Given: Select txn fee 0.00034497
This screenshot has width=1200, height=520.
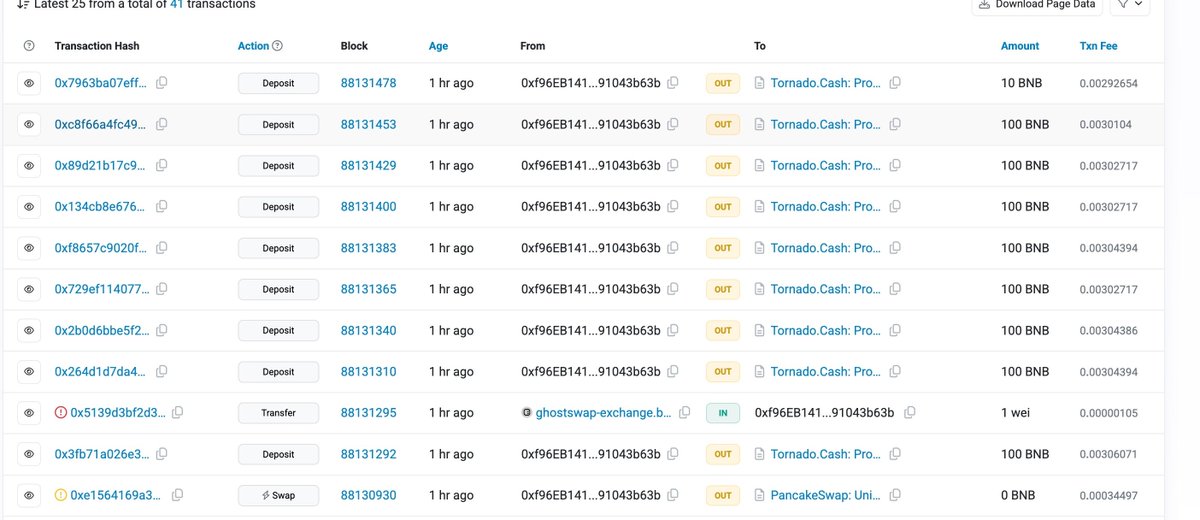Looking at the screenshot, I should pyautogui.click(x=1108, y=495).
